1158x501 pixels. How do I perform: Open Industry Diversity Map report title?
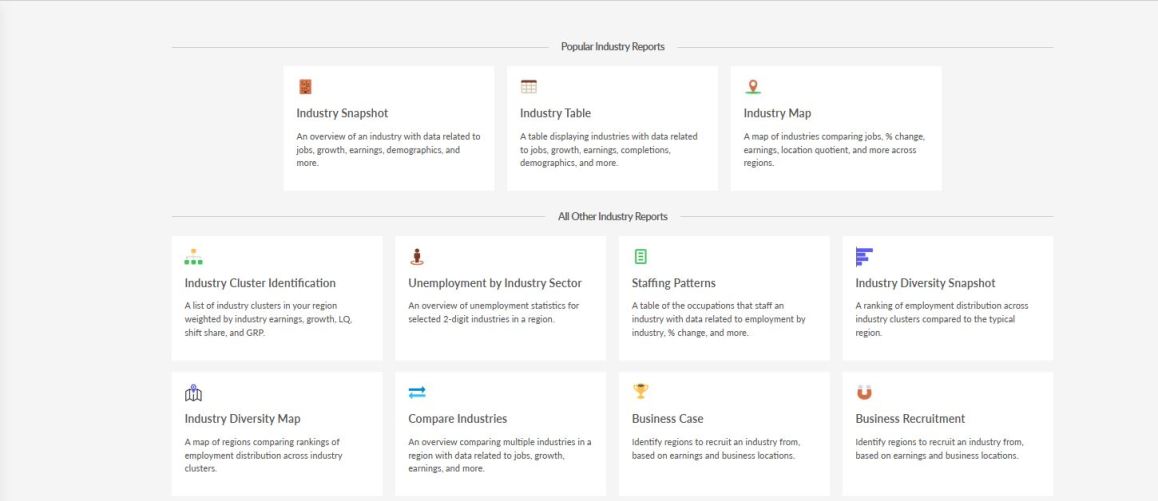pos(242,419)
